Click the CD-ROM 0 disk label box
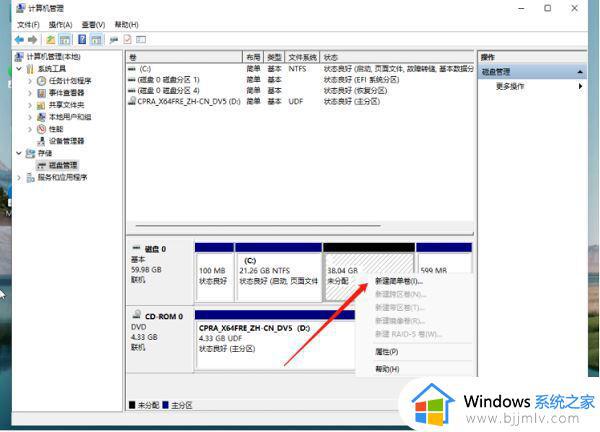The width and height of the screenshot is (600, 432). (x=160, y=339)
